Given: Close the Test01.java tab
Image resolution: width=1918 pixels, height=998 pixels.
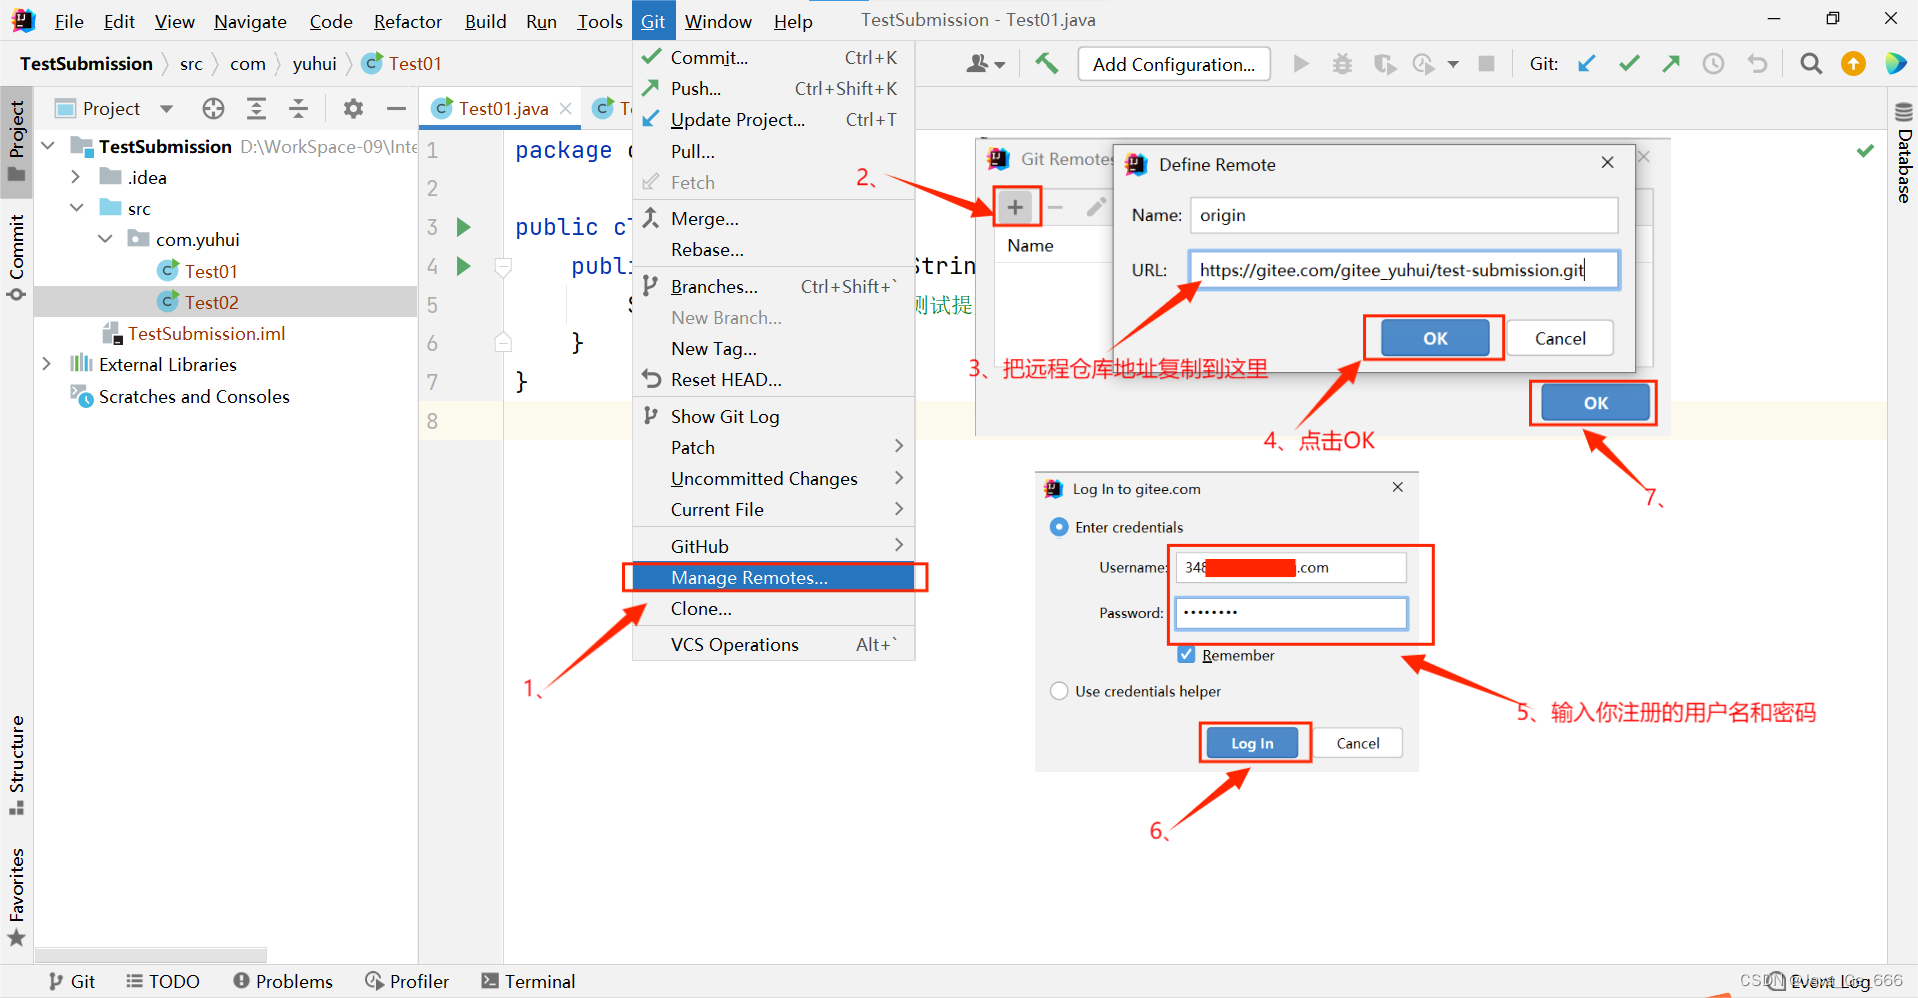Looking at the screenshot, I should [x=566, y=108].
